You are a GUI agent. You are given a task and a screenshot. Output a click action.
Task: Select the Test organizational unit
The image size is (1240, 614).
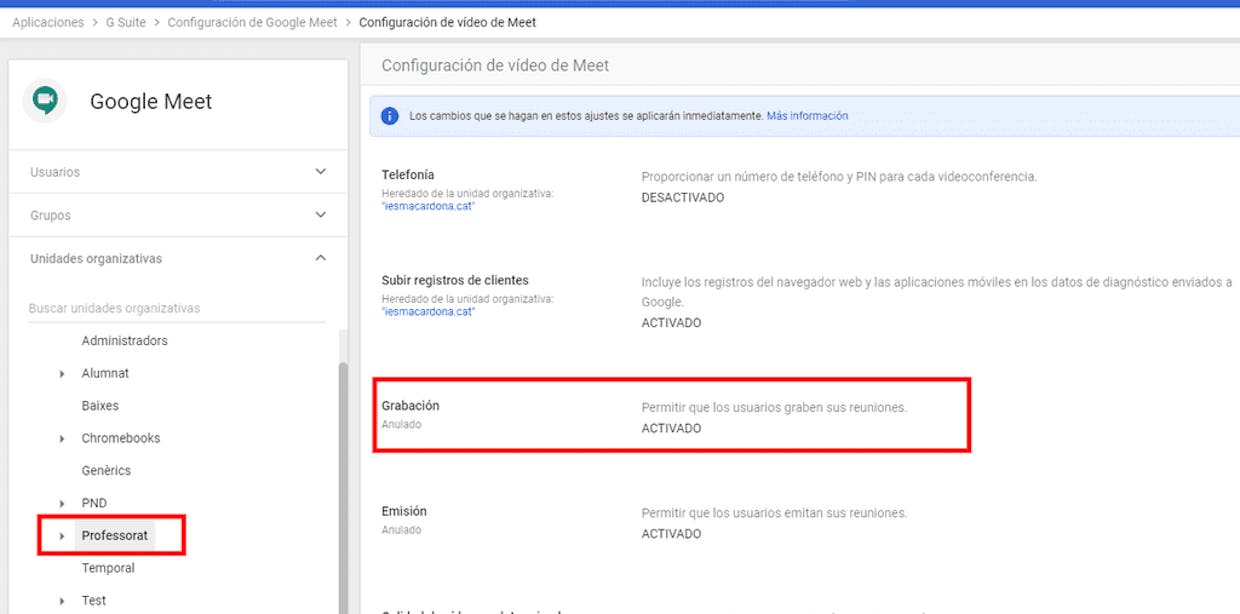(94, 601)
